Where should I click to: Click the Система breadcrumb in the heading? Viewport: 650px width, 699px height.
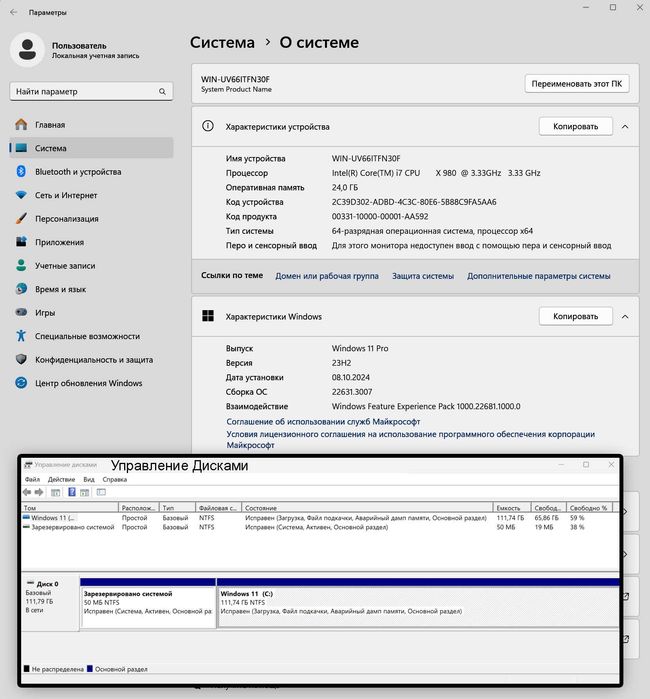click(x=222, y=42)
